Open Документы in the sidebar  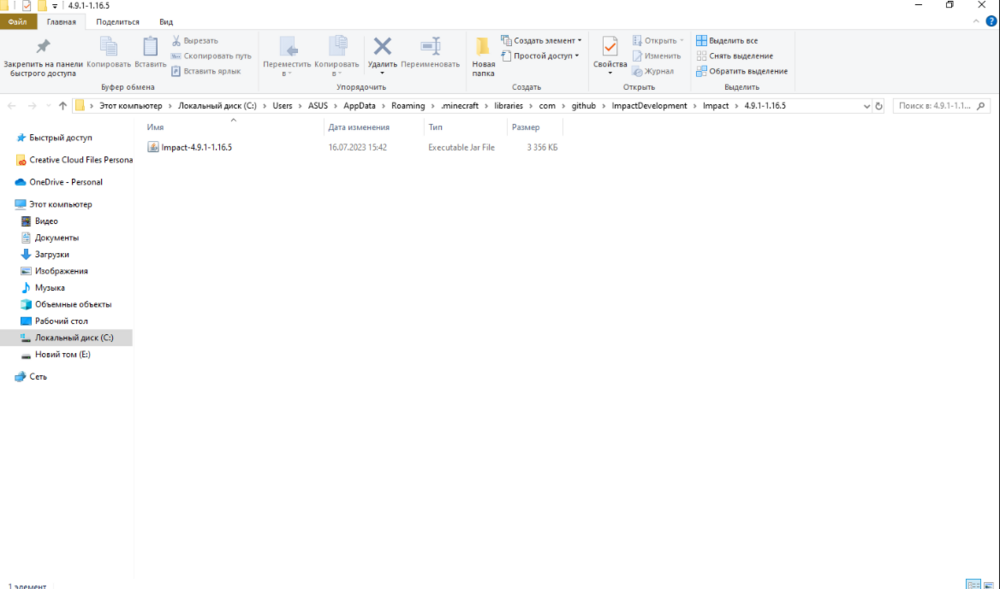tap(57, 238)
